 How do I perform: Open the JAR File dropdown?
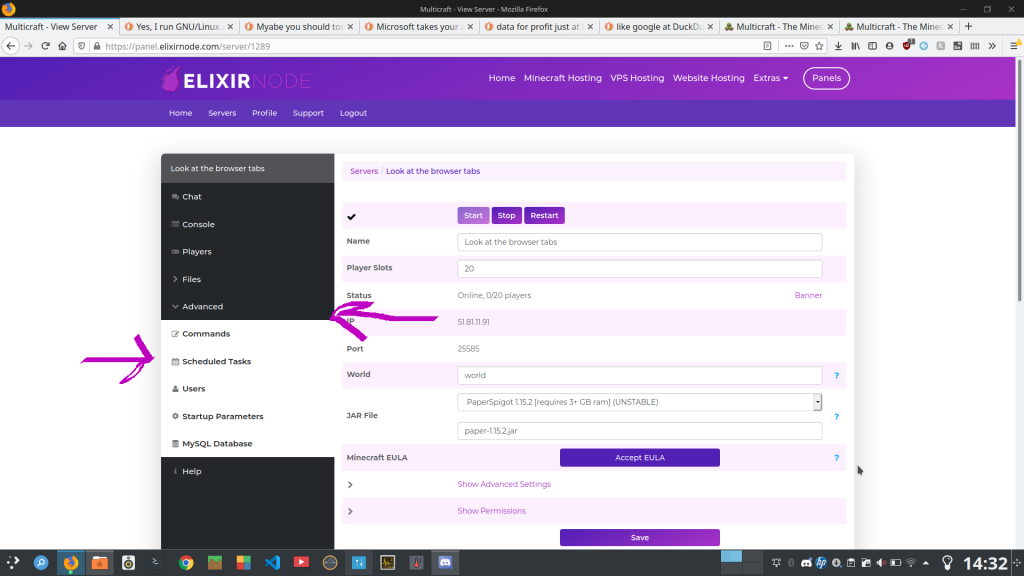[x=639, y=402]
